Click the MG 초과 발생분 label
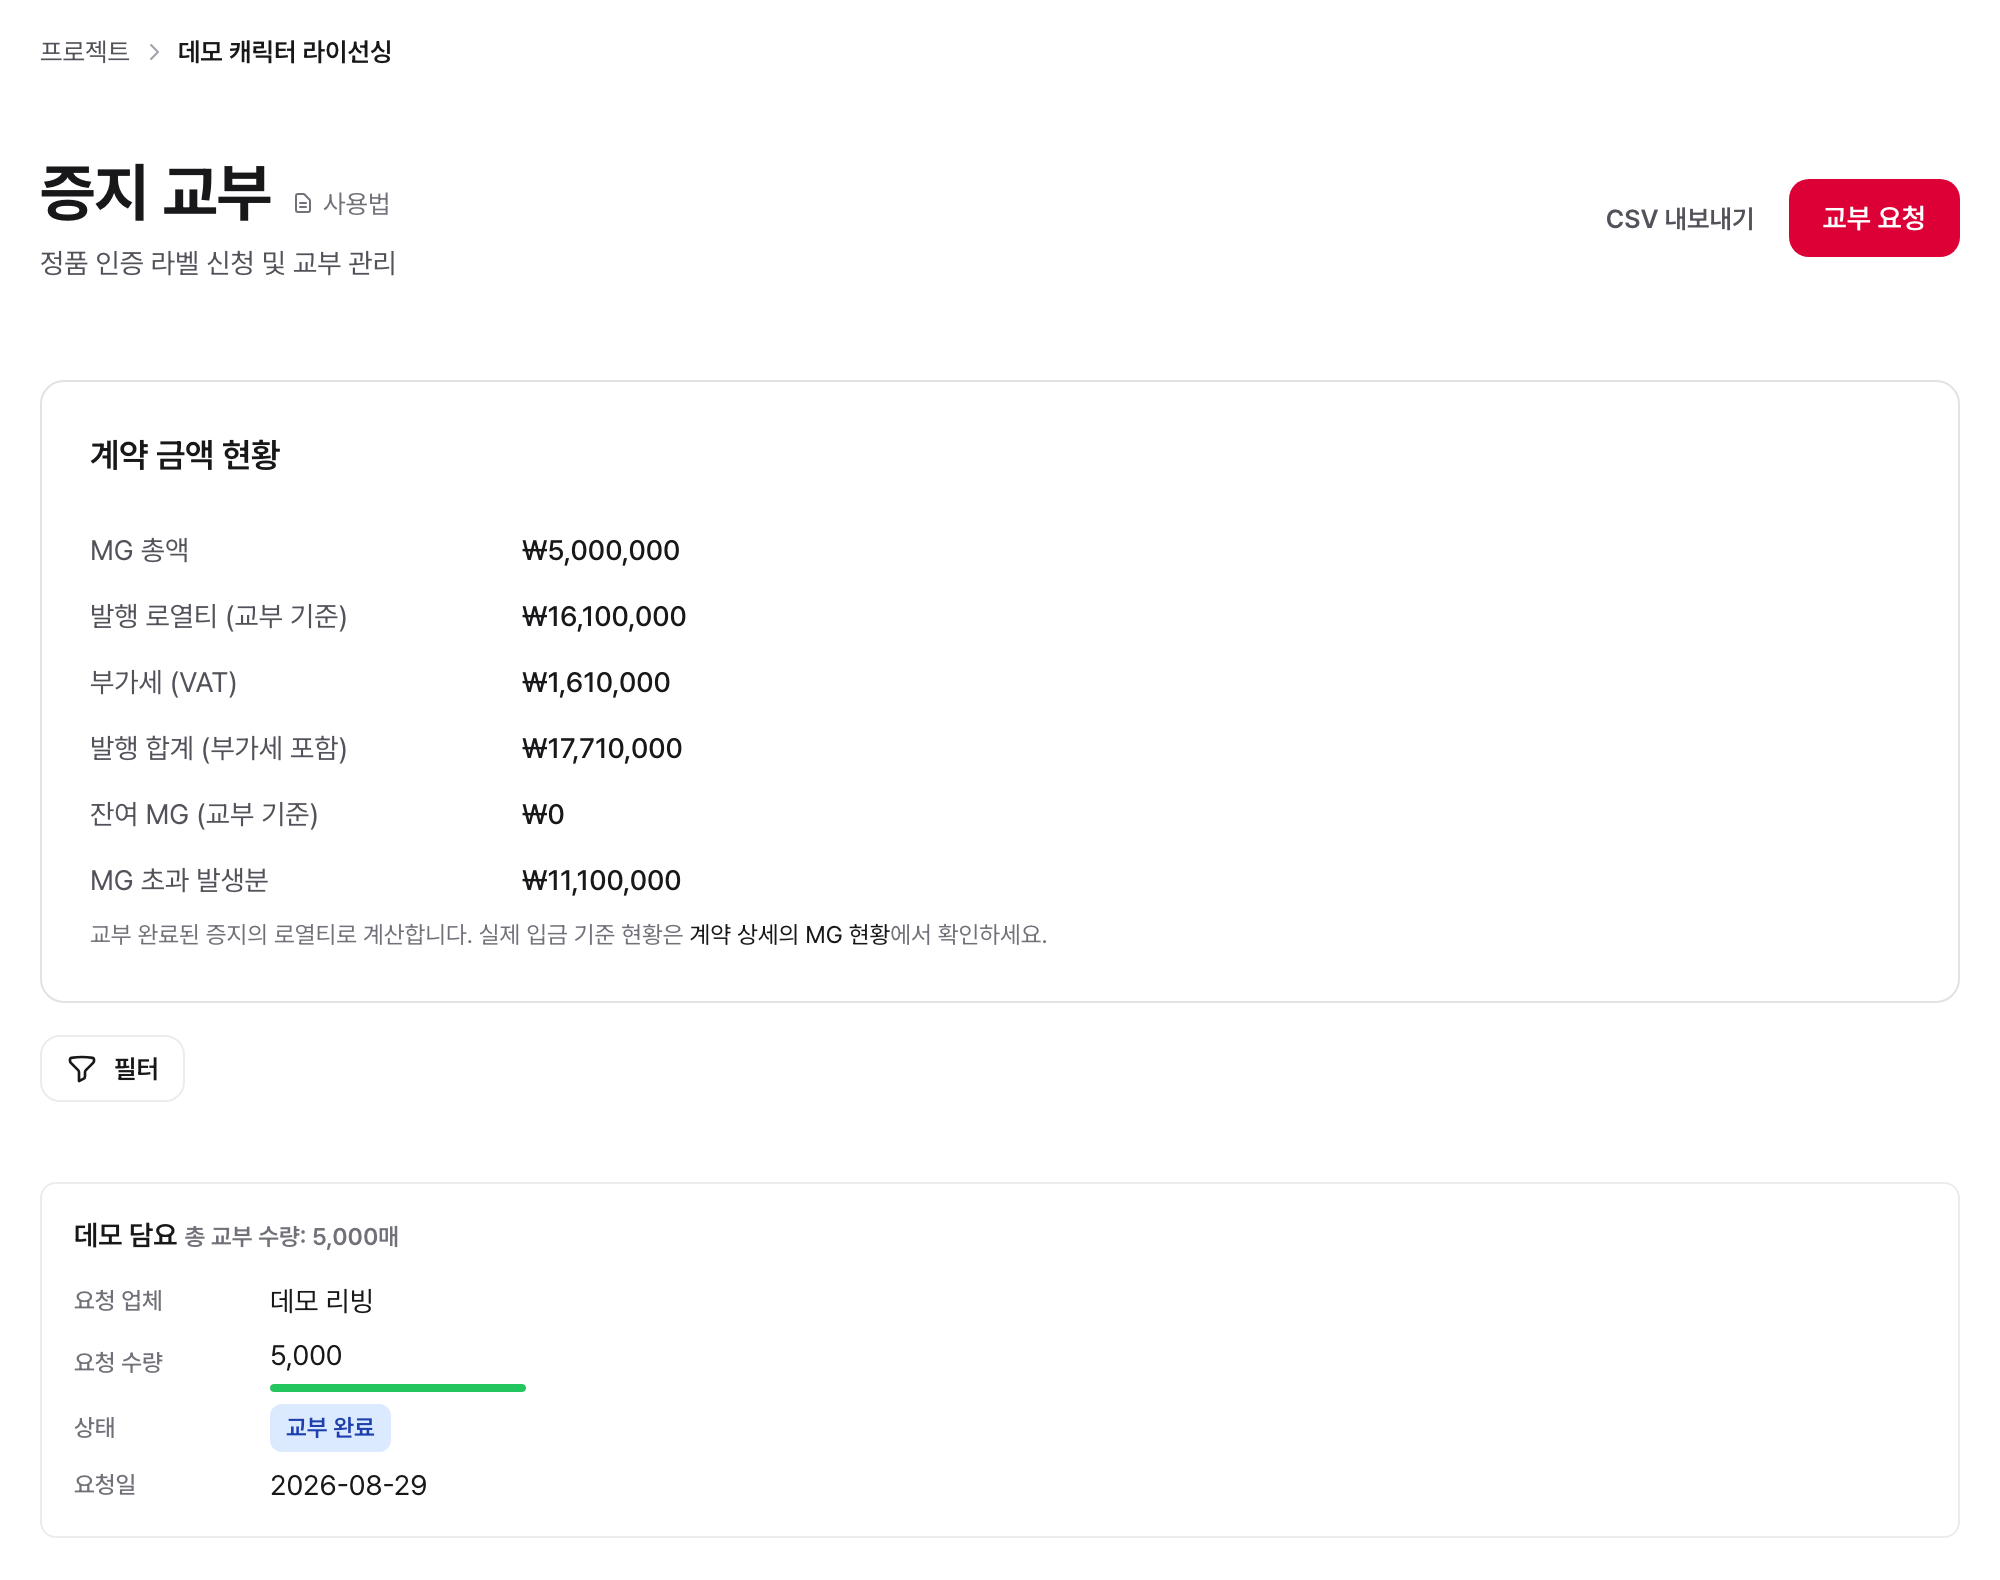The image size is (2000, 1580). [x=179, y=880]
